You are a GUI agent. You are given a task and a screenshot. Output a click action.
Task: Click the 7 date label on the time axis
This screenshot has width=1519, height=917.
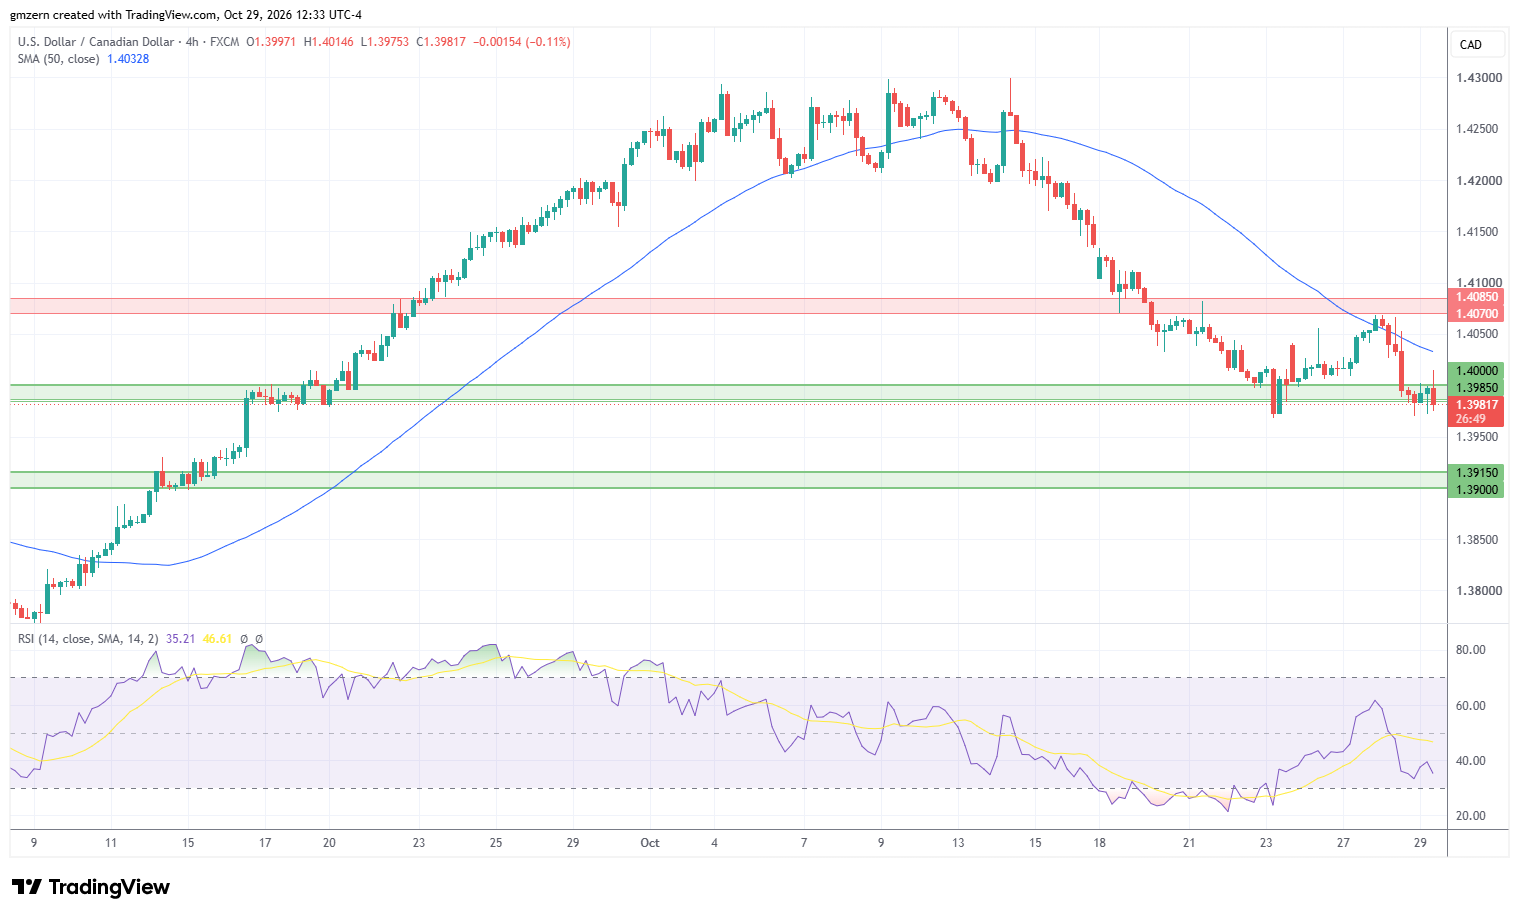tap(804, 843)
